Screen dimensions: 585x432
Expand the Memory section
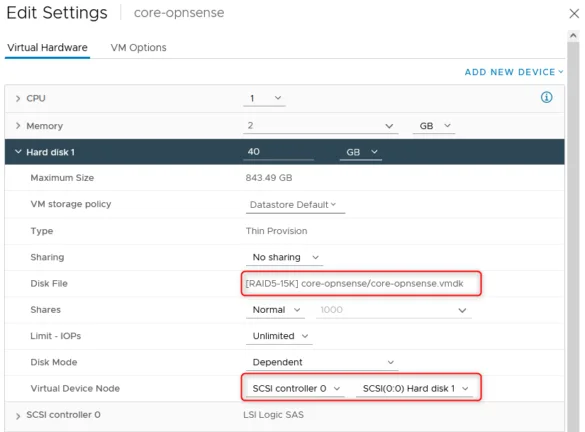click(x=18, y=126)
